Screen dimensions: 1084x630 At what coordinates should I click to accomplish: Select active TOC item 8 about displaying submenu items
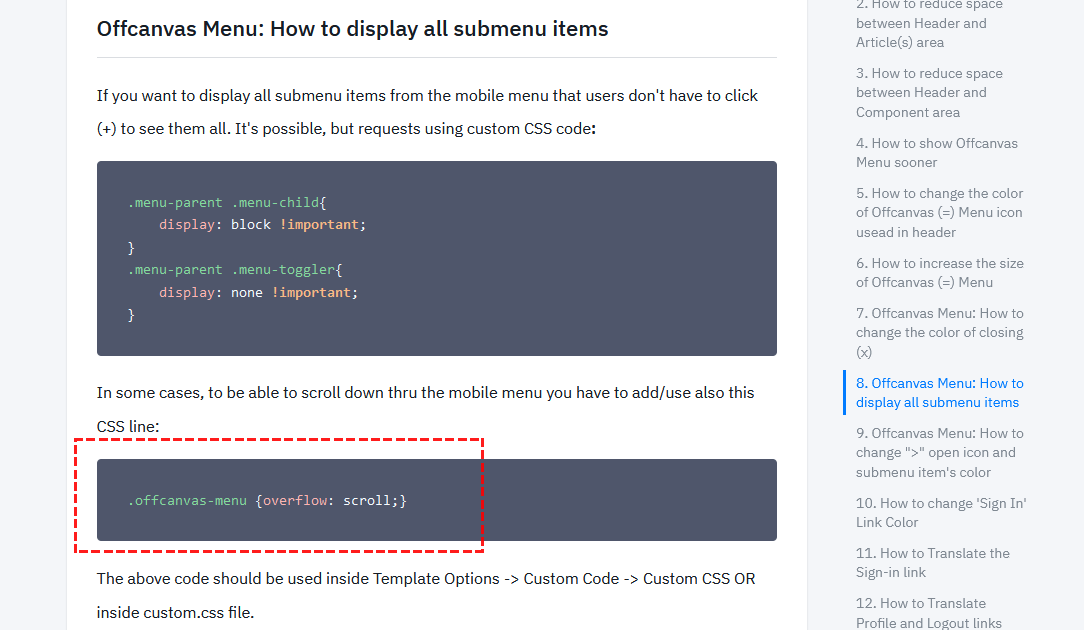click(x=939, y=393)
